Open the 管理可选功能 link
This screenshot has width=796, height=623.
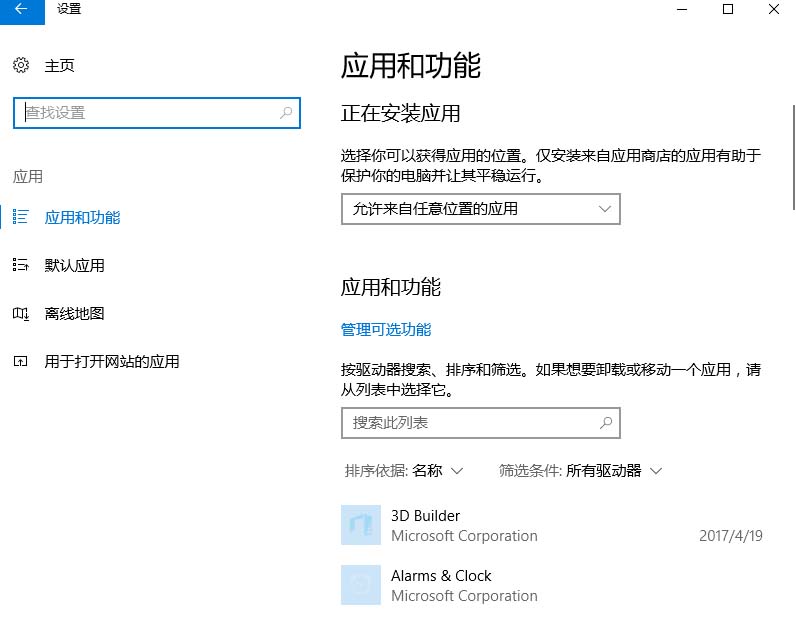(x=386, y=329)
